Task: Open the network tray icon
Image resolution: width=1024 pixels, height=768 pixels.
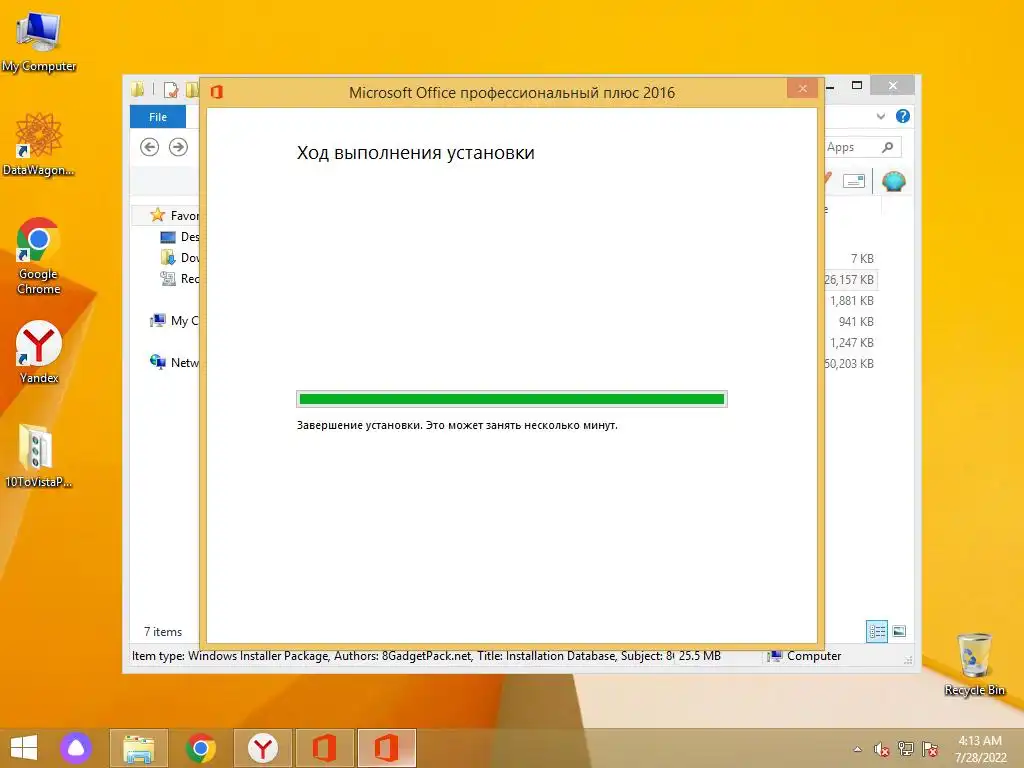Action: coord(906,749)
